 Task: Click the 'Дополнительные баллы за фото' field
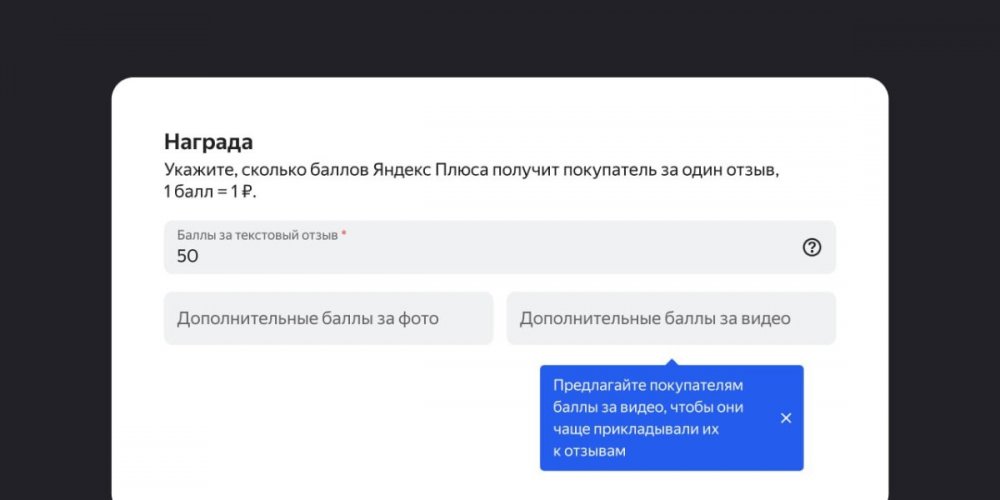click(328, 319)
